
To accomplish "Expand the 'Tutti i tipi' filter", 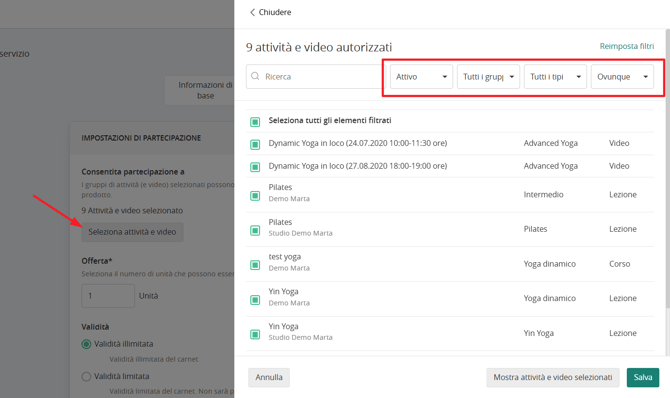I will pos(555,77).
